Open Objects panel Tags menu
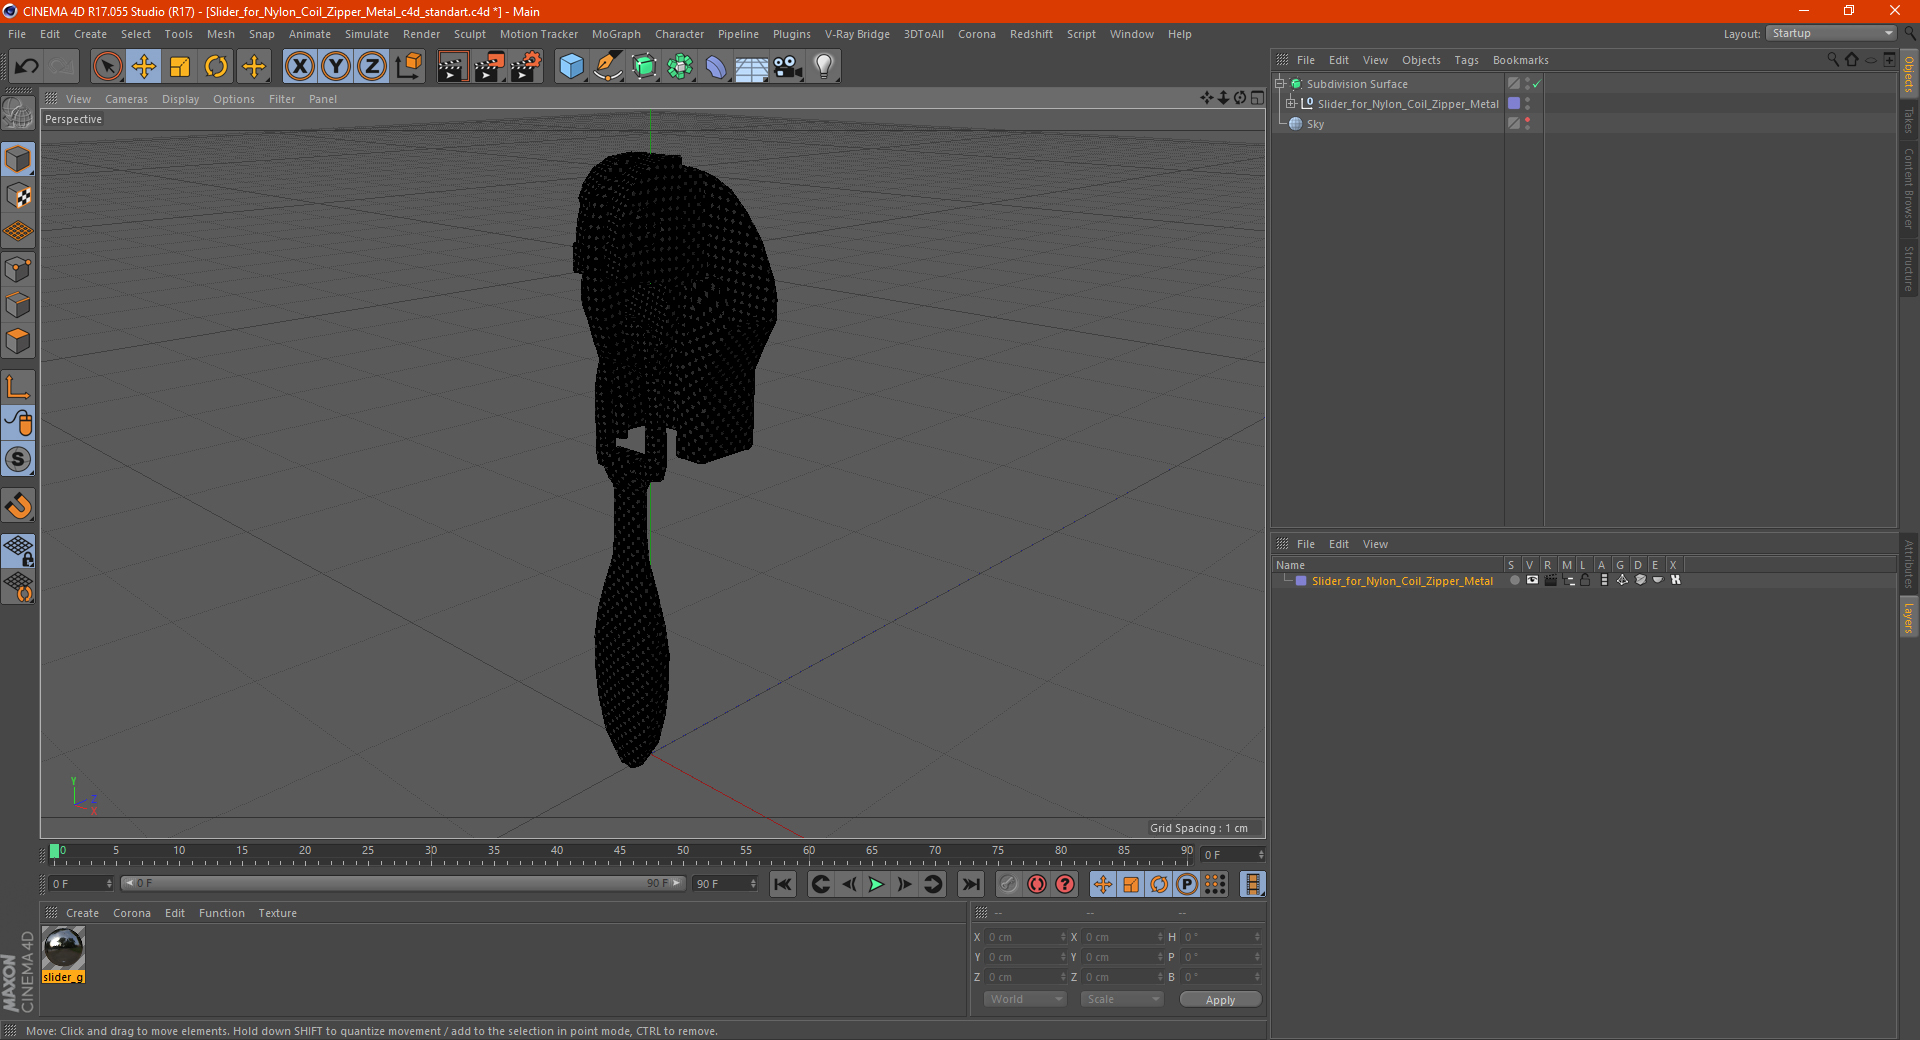The image size is (1920, 1040). (x=1466, y=60)
